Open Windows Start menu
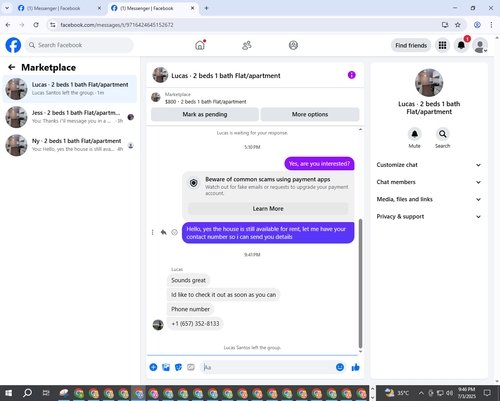The height and width of the screenshot is (401, 500). pyautogui.click(x=8, y=393)
